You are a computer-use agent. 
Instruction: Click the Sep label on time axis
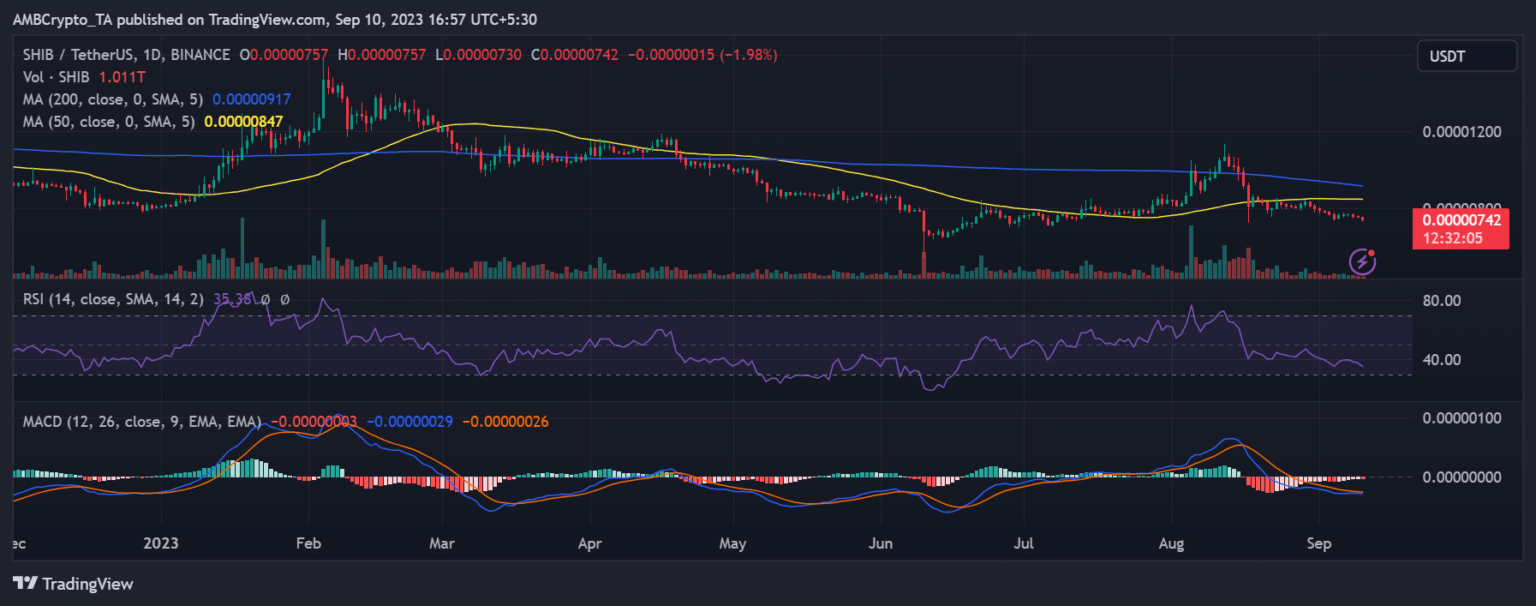pyautogui.click(x=1319, y=543)
